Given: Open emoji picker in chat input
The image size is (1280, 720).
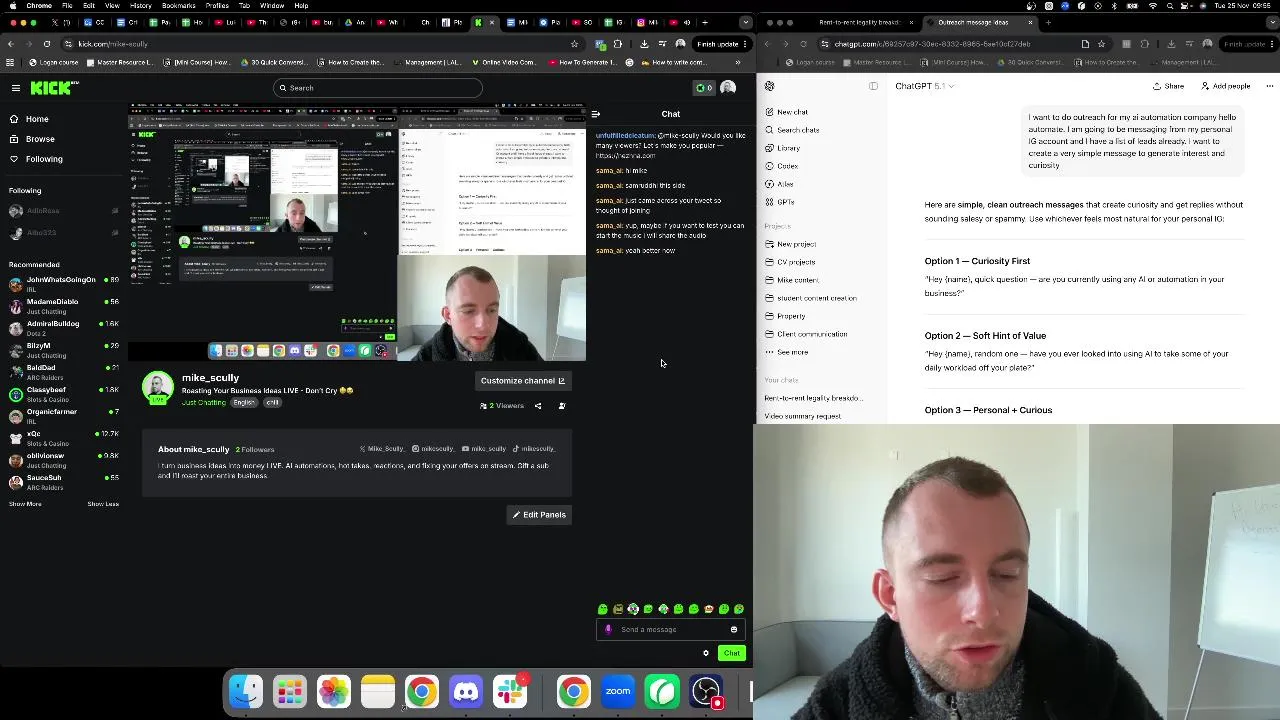Looking at the screenshot, I should (734, 630).
